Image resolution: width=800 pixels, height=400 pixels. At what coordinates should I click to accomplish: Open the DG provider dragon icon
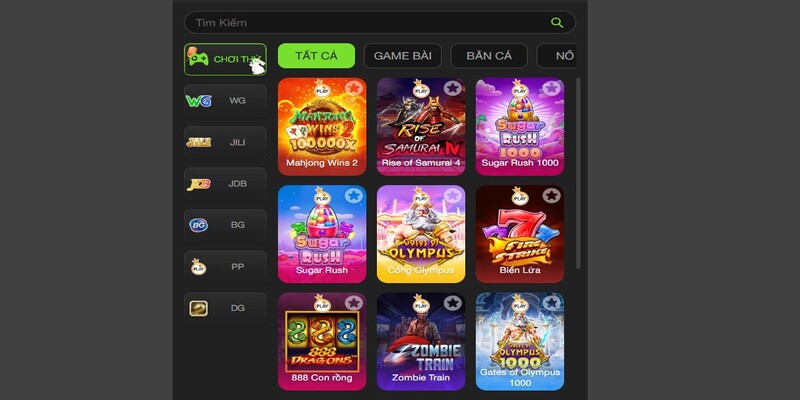click(x=198, y=308)
